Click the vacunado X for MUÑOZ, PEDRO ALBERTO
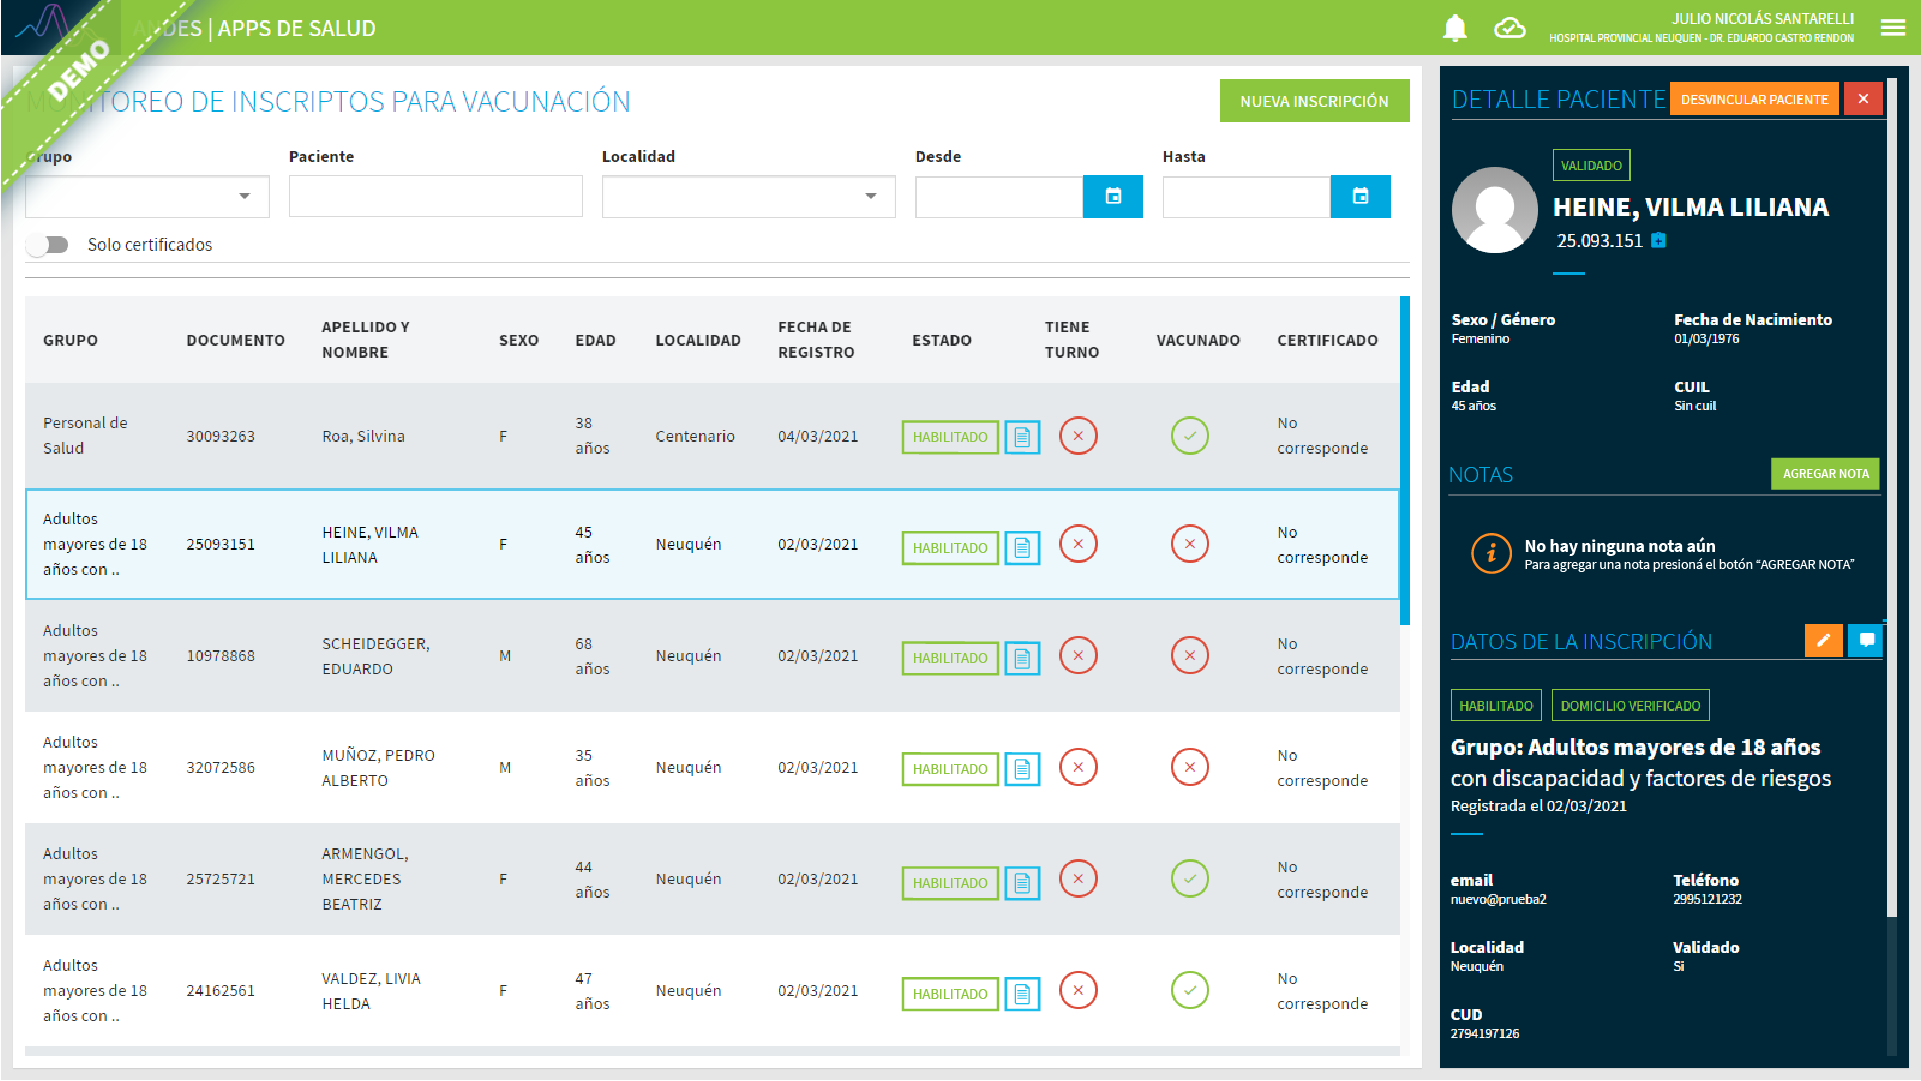 click(1189, 768)
